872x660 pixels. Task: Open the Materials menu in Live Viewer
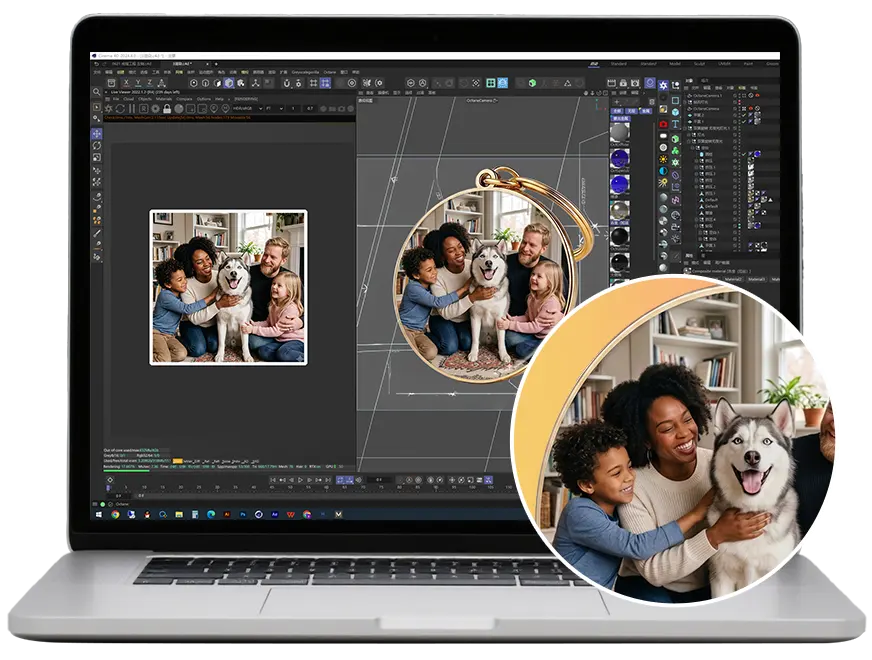point(164,99)
